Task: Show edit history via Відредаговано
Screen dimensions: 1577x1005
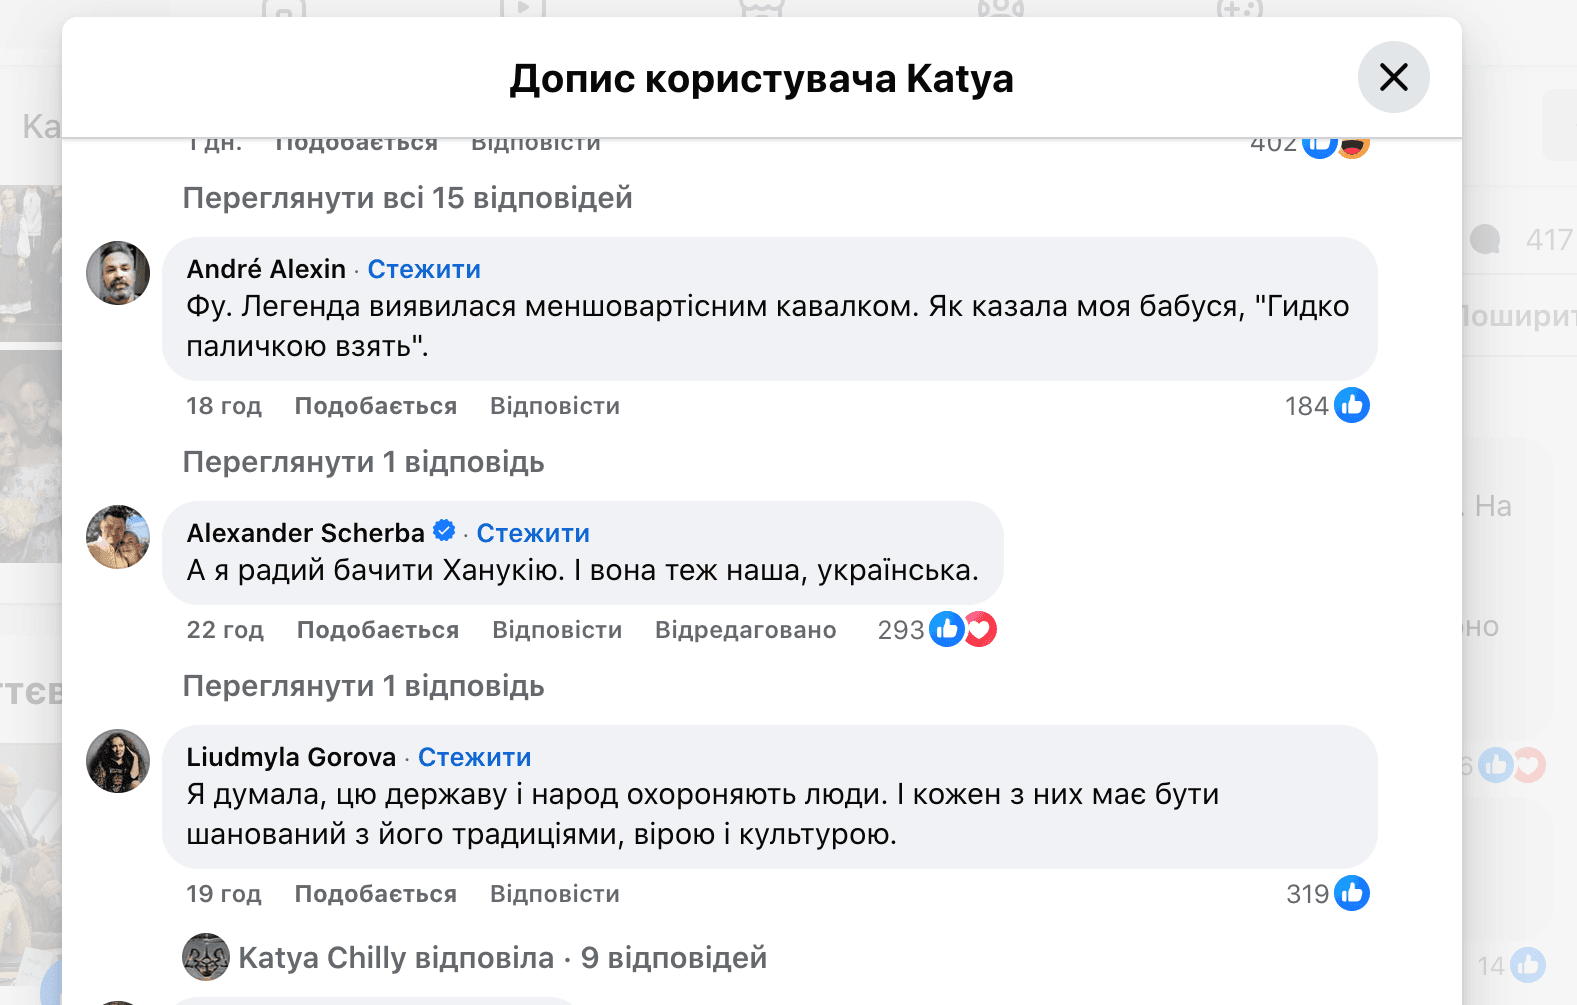Action: pyautogui.click(x=745, y=630)
